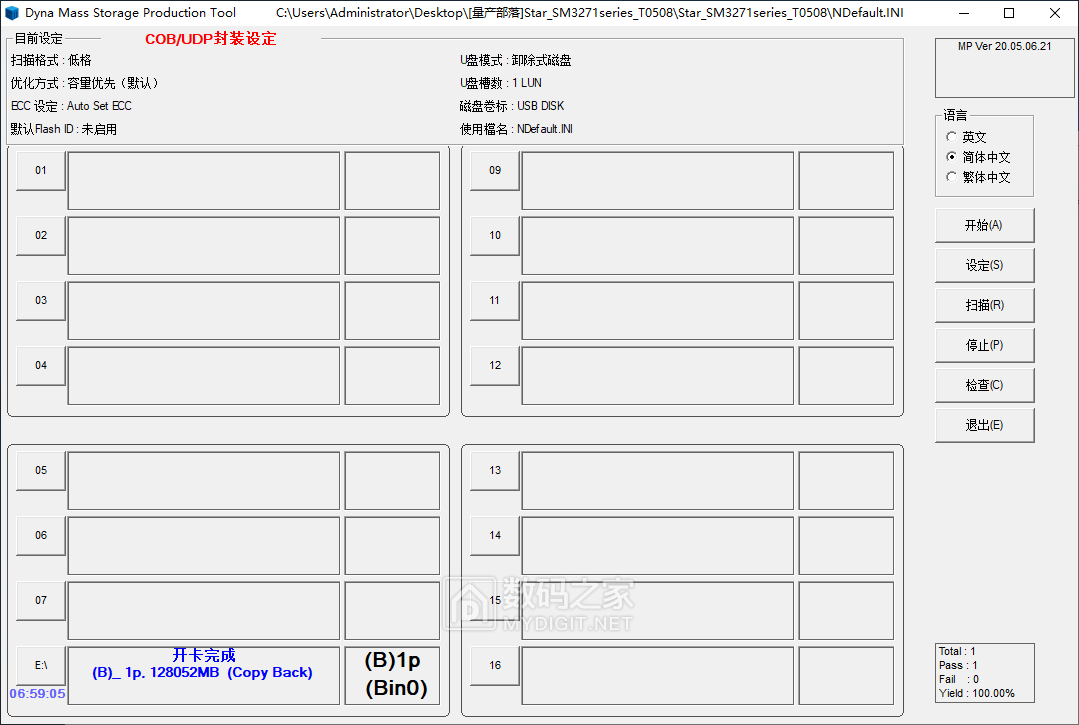Click port 01 slot button
This screenshot has width=1079, height=725.
click(x=41, y=171)
